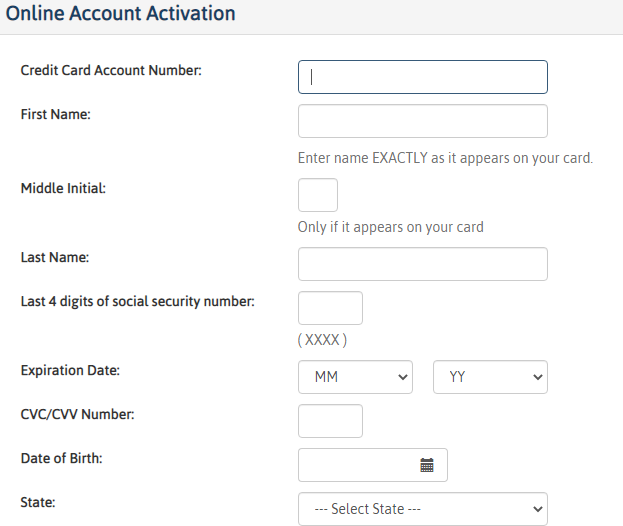Select the Middle Initial input box
The height and width of the screenshot is (526, 623).
click(318, 195)
